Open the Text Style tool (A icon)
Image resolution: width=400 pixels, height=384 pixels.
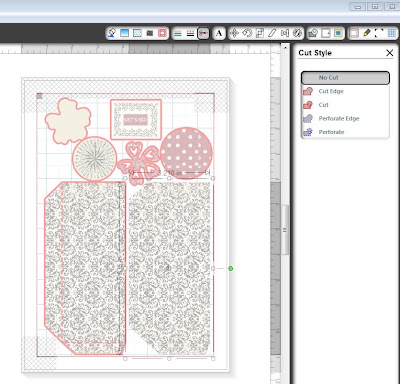pos(219,33)
